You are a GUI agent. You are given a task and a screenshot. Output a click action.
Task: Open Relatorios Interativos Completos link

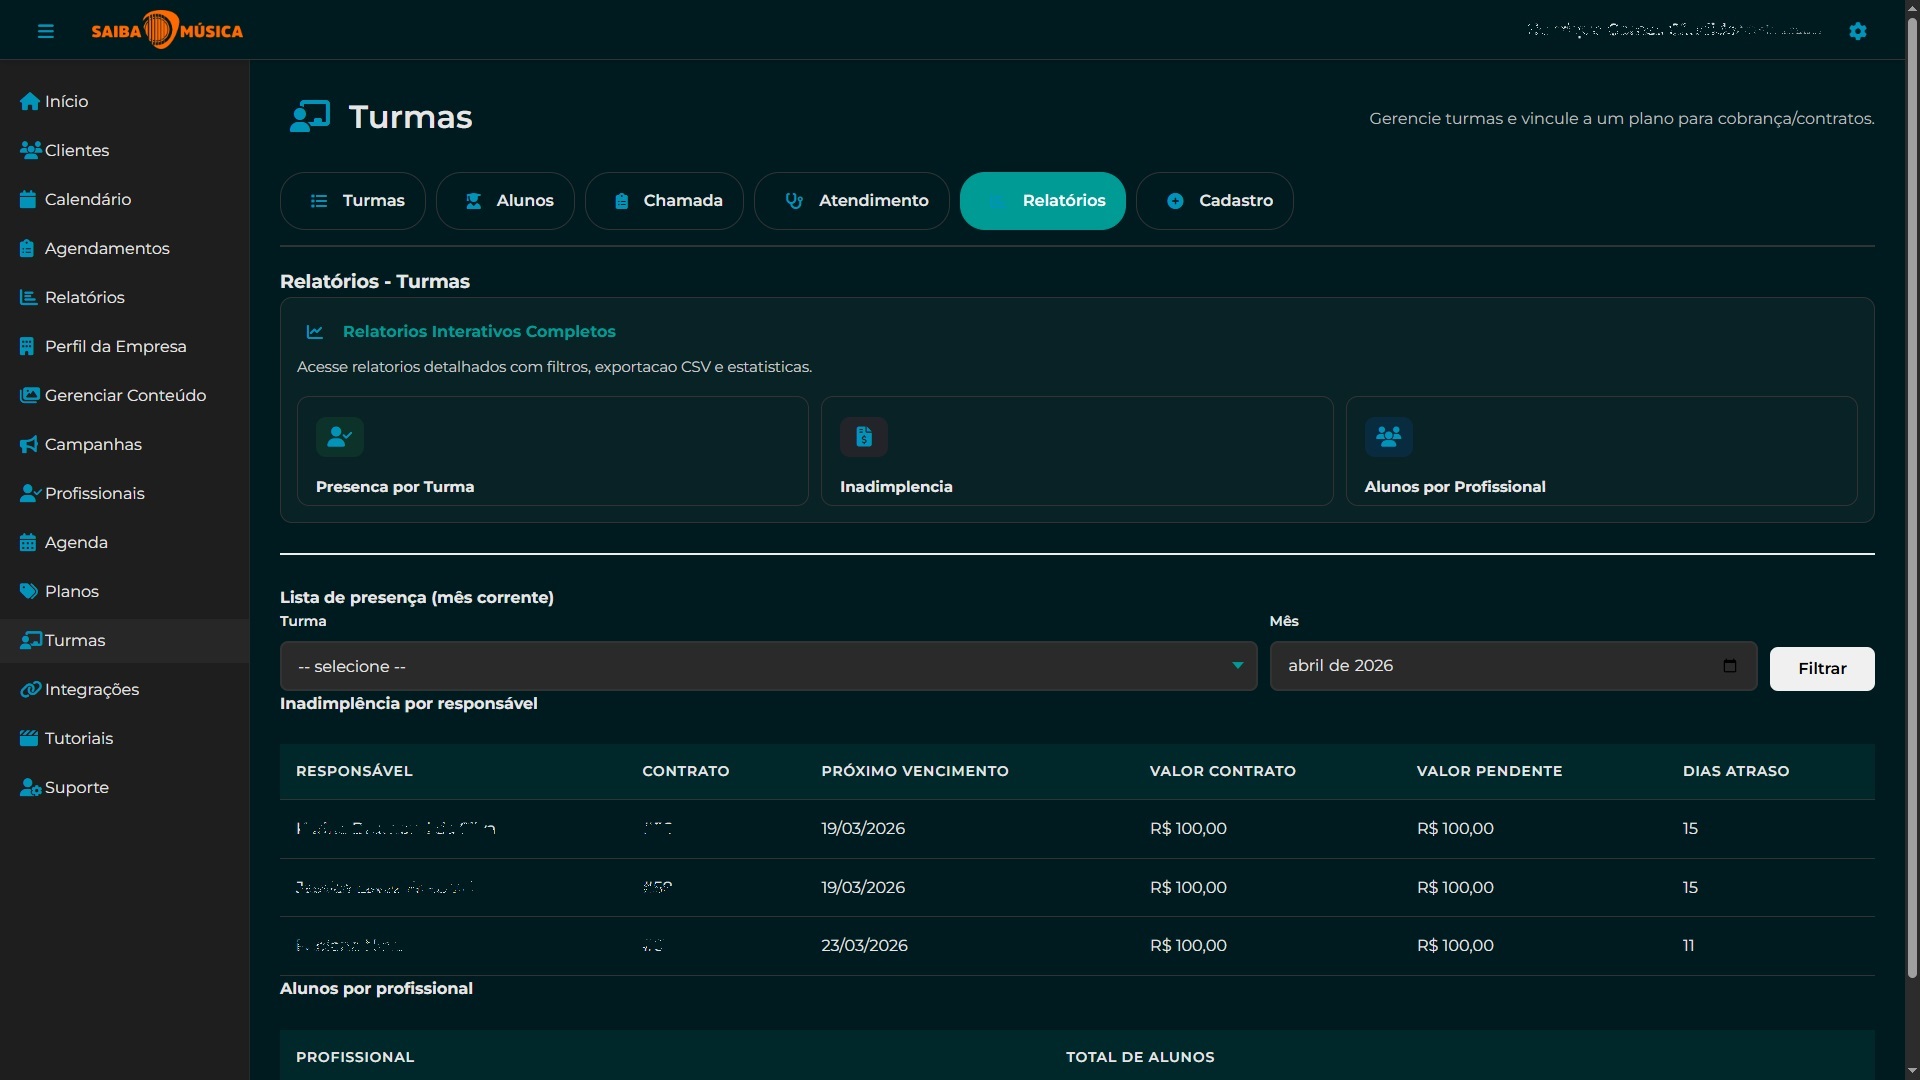point(479,332)
